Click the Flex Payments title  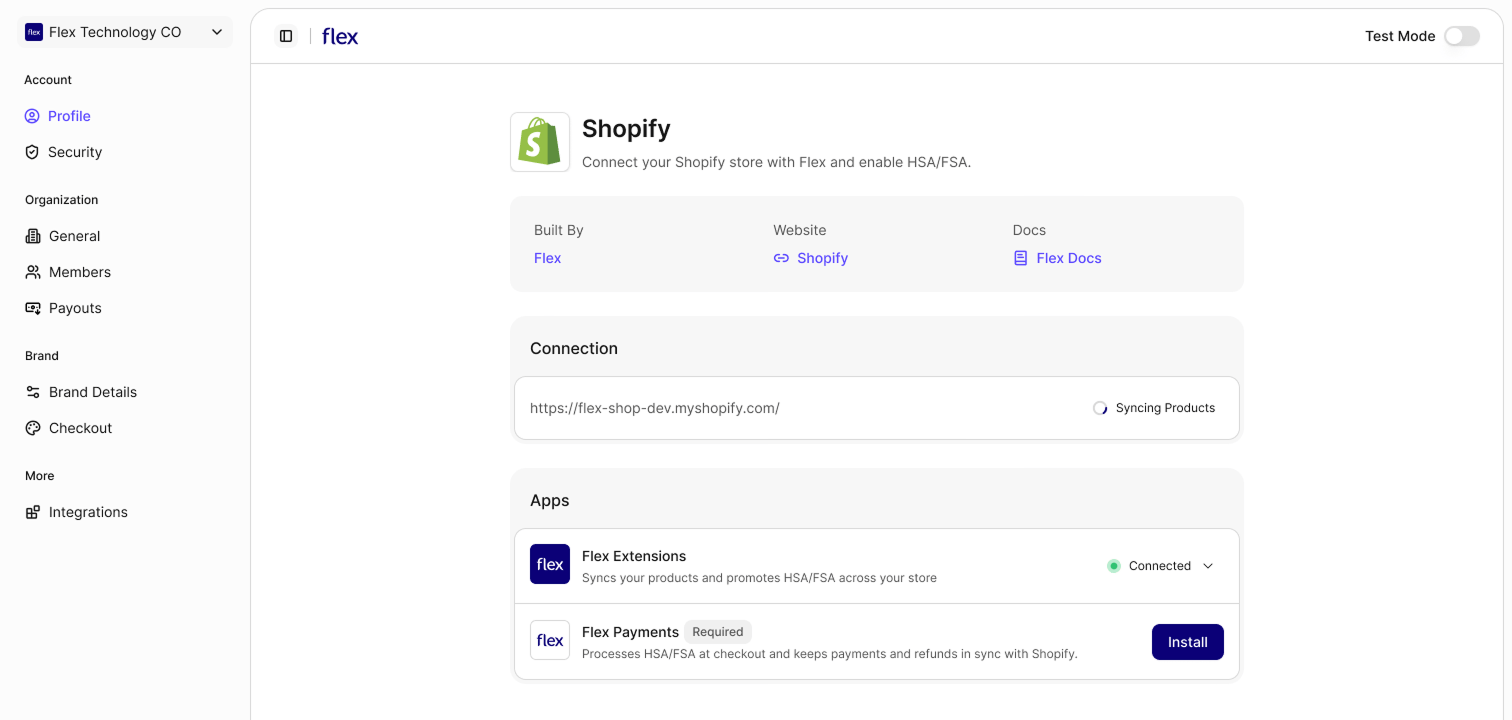(x=630, y=632)
